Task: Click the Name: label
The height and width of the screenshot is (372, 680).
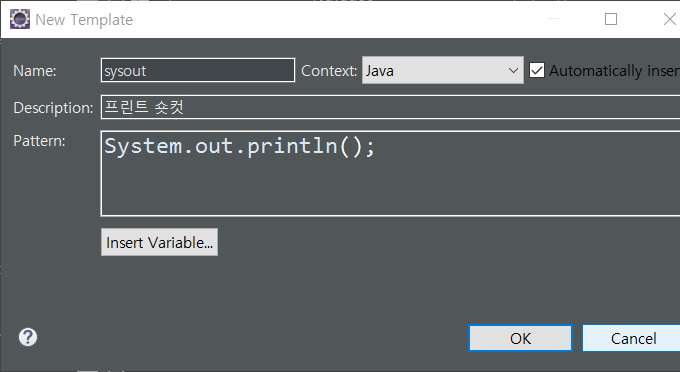Action: [x=35, y=71]
